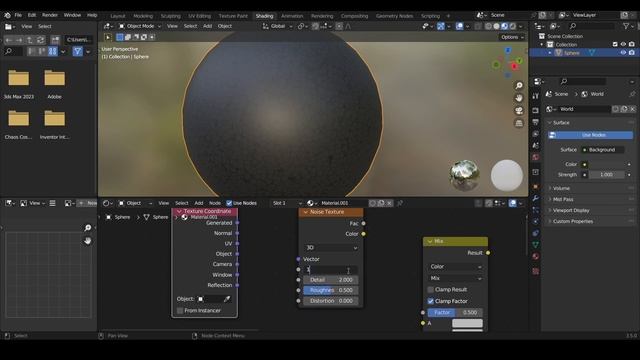640x360 pixels.
Task: Enable solid viewport shading sphere
Action: pyautogui.click(x=496, y=26)
